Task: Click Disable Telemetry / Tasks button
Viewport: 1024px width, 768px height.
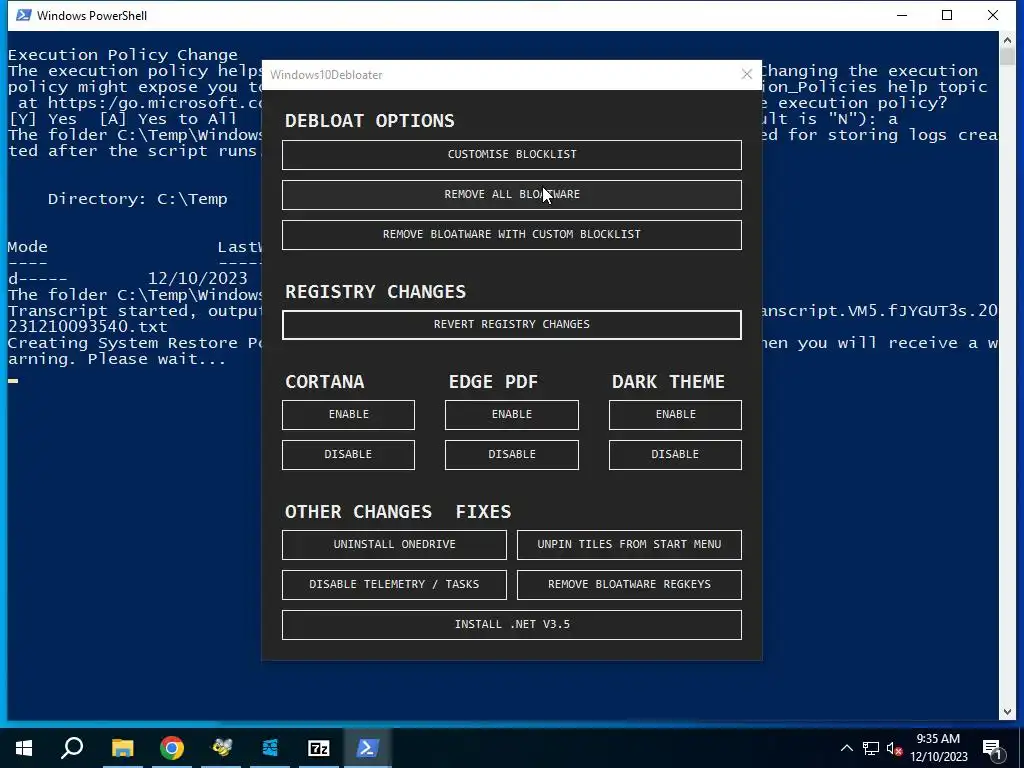Action: [x=394, y=584]
